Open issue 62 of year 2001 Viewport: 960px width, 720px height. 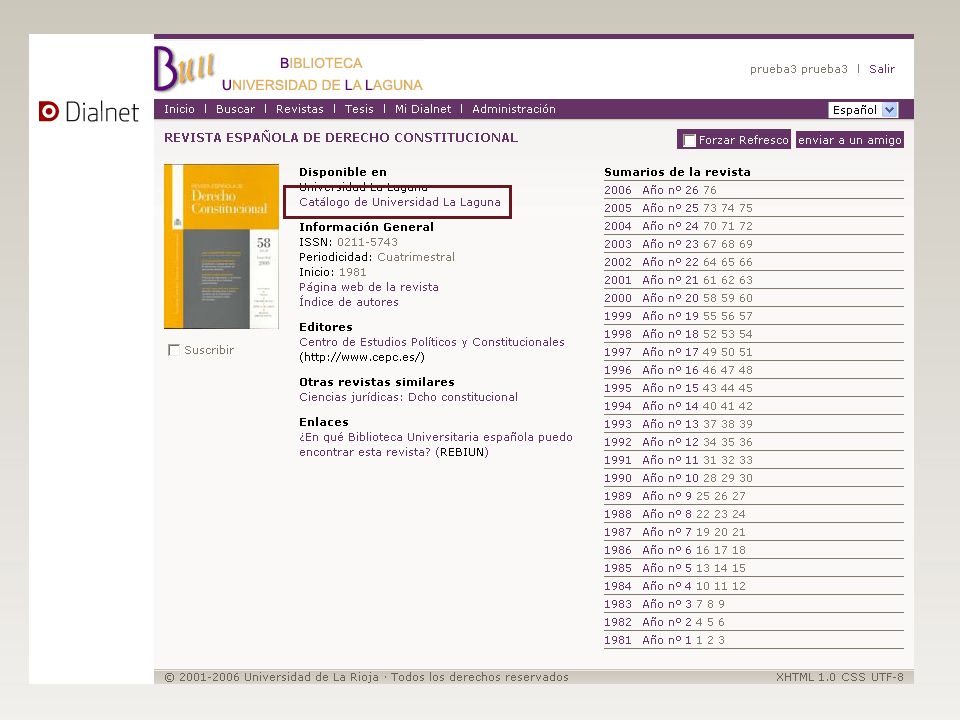(x=727, y=280)
